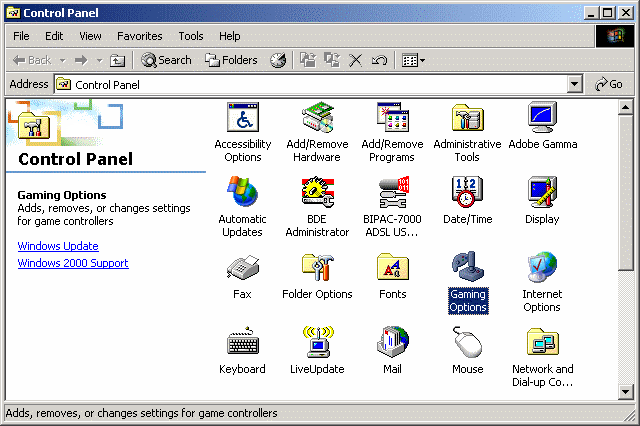Open the History toolbar button
Image resolution: width=640 pixels, height=426 pixels.
tap(278, 60)
